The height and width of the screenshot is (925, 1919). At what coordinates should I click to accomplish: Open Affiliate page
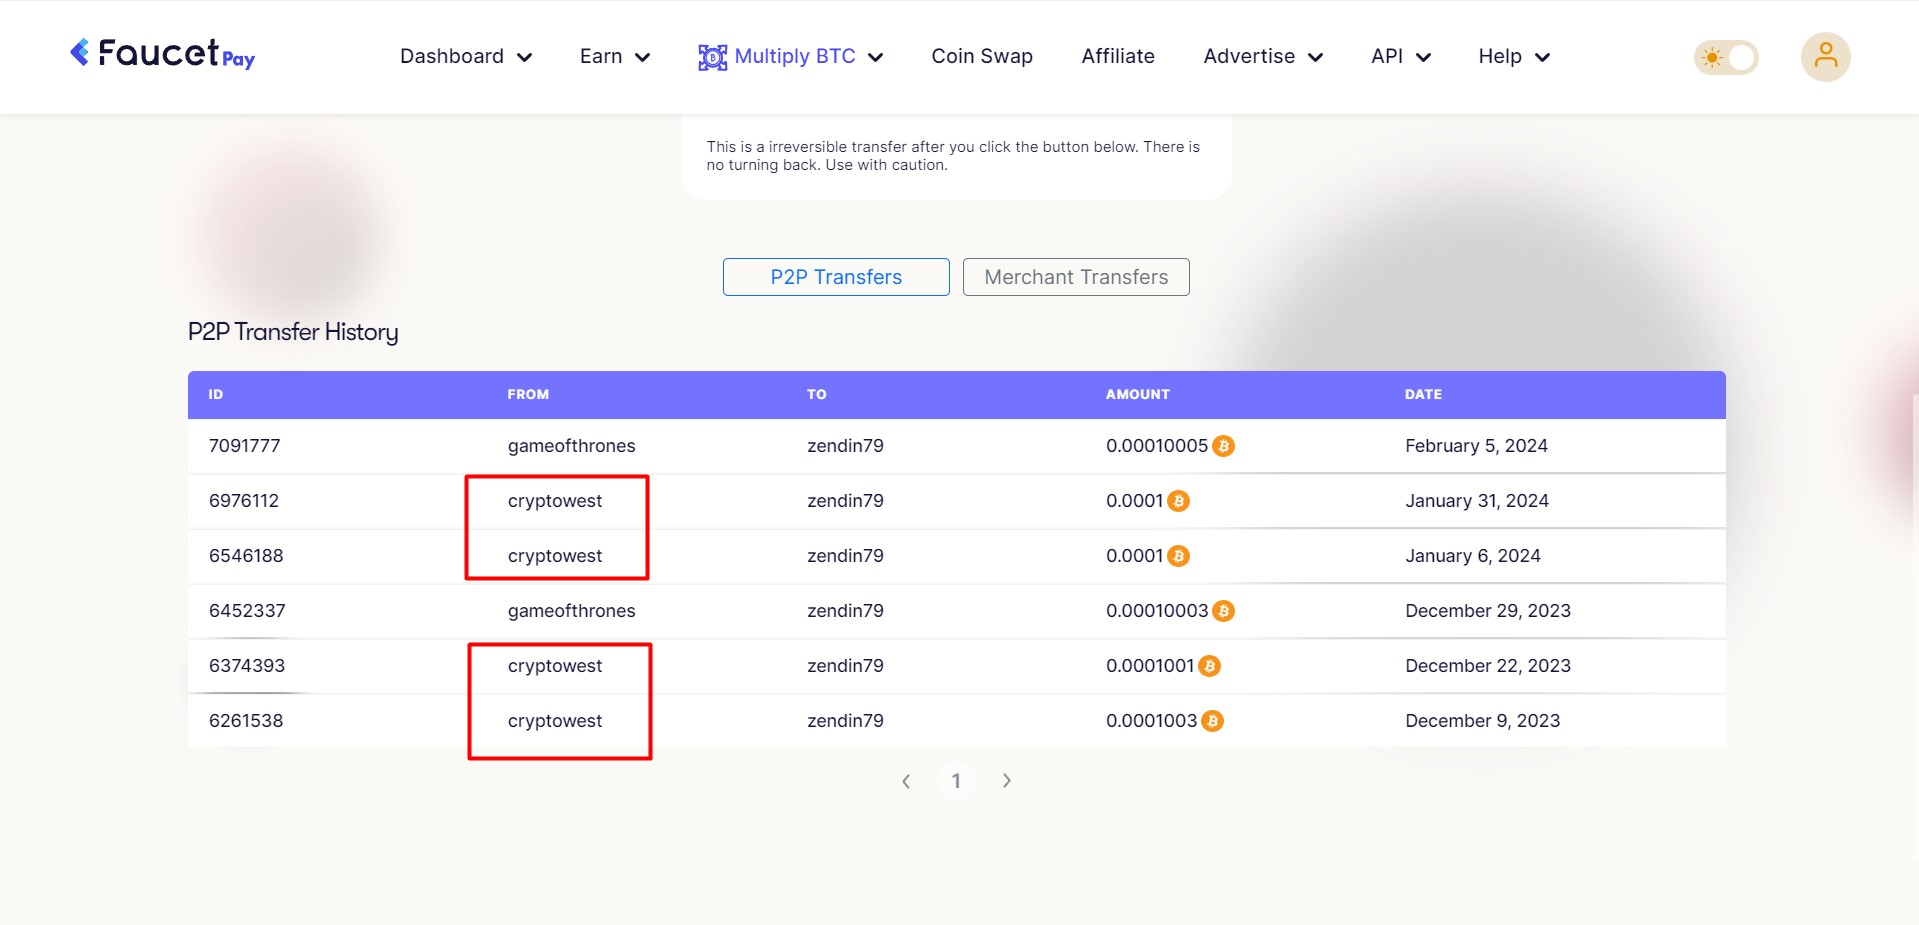pyautogui.click(x=1118, y=57)
